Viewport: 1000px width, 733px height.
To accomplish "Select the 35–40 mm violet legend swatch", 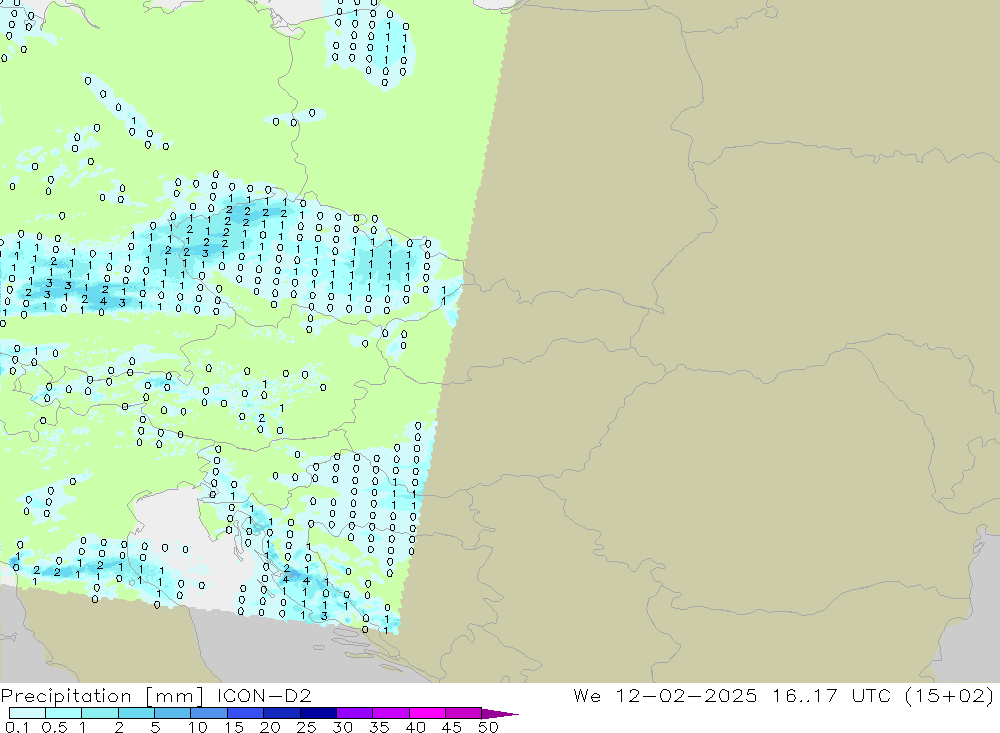I will [391, 713].
